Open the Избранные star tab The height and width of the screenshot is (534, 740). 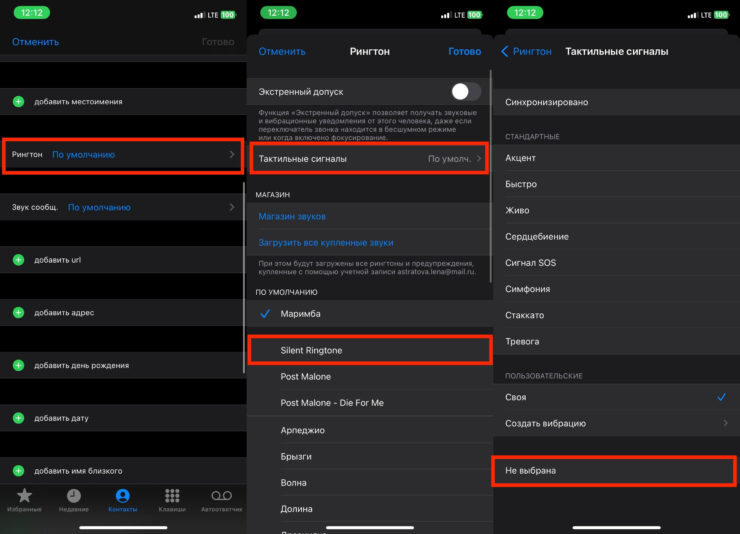point(25,499)
